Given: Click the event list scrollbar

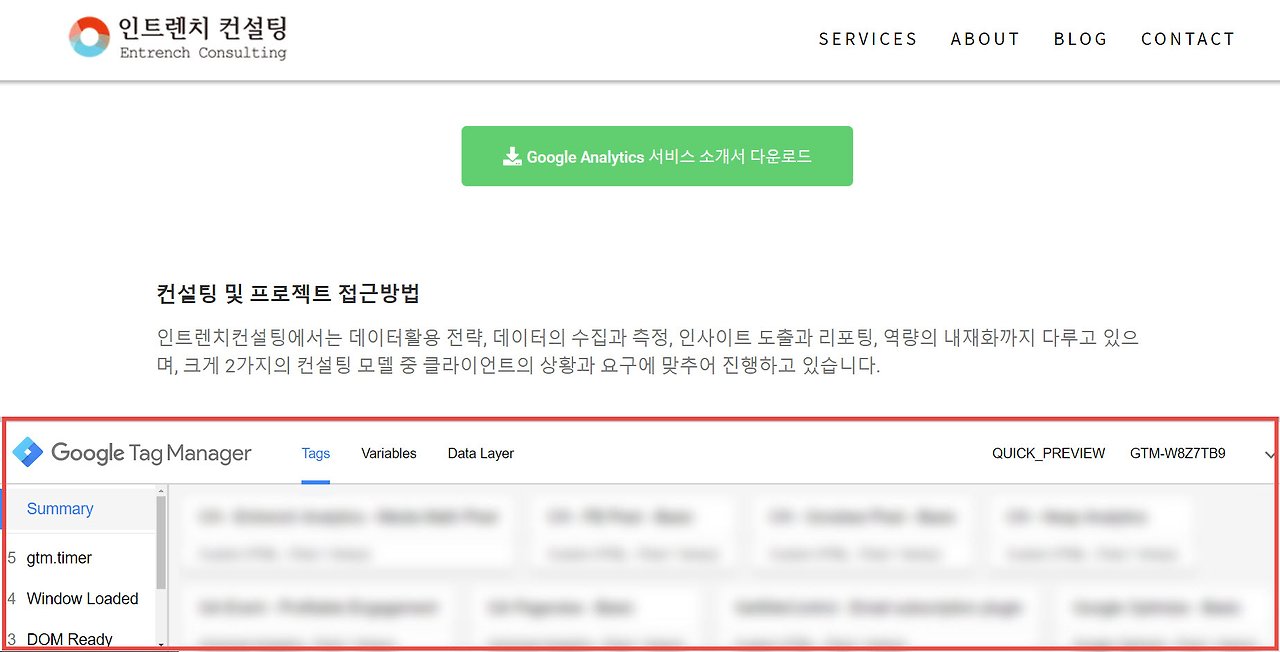Looking at the screenshot, I should click(x=161, y=541).
